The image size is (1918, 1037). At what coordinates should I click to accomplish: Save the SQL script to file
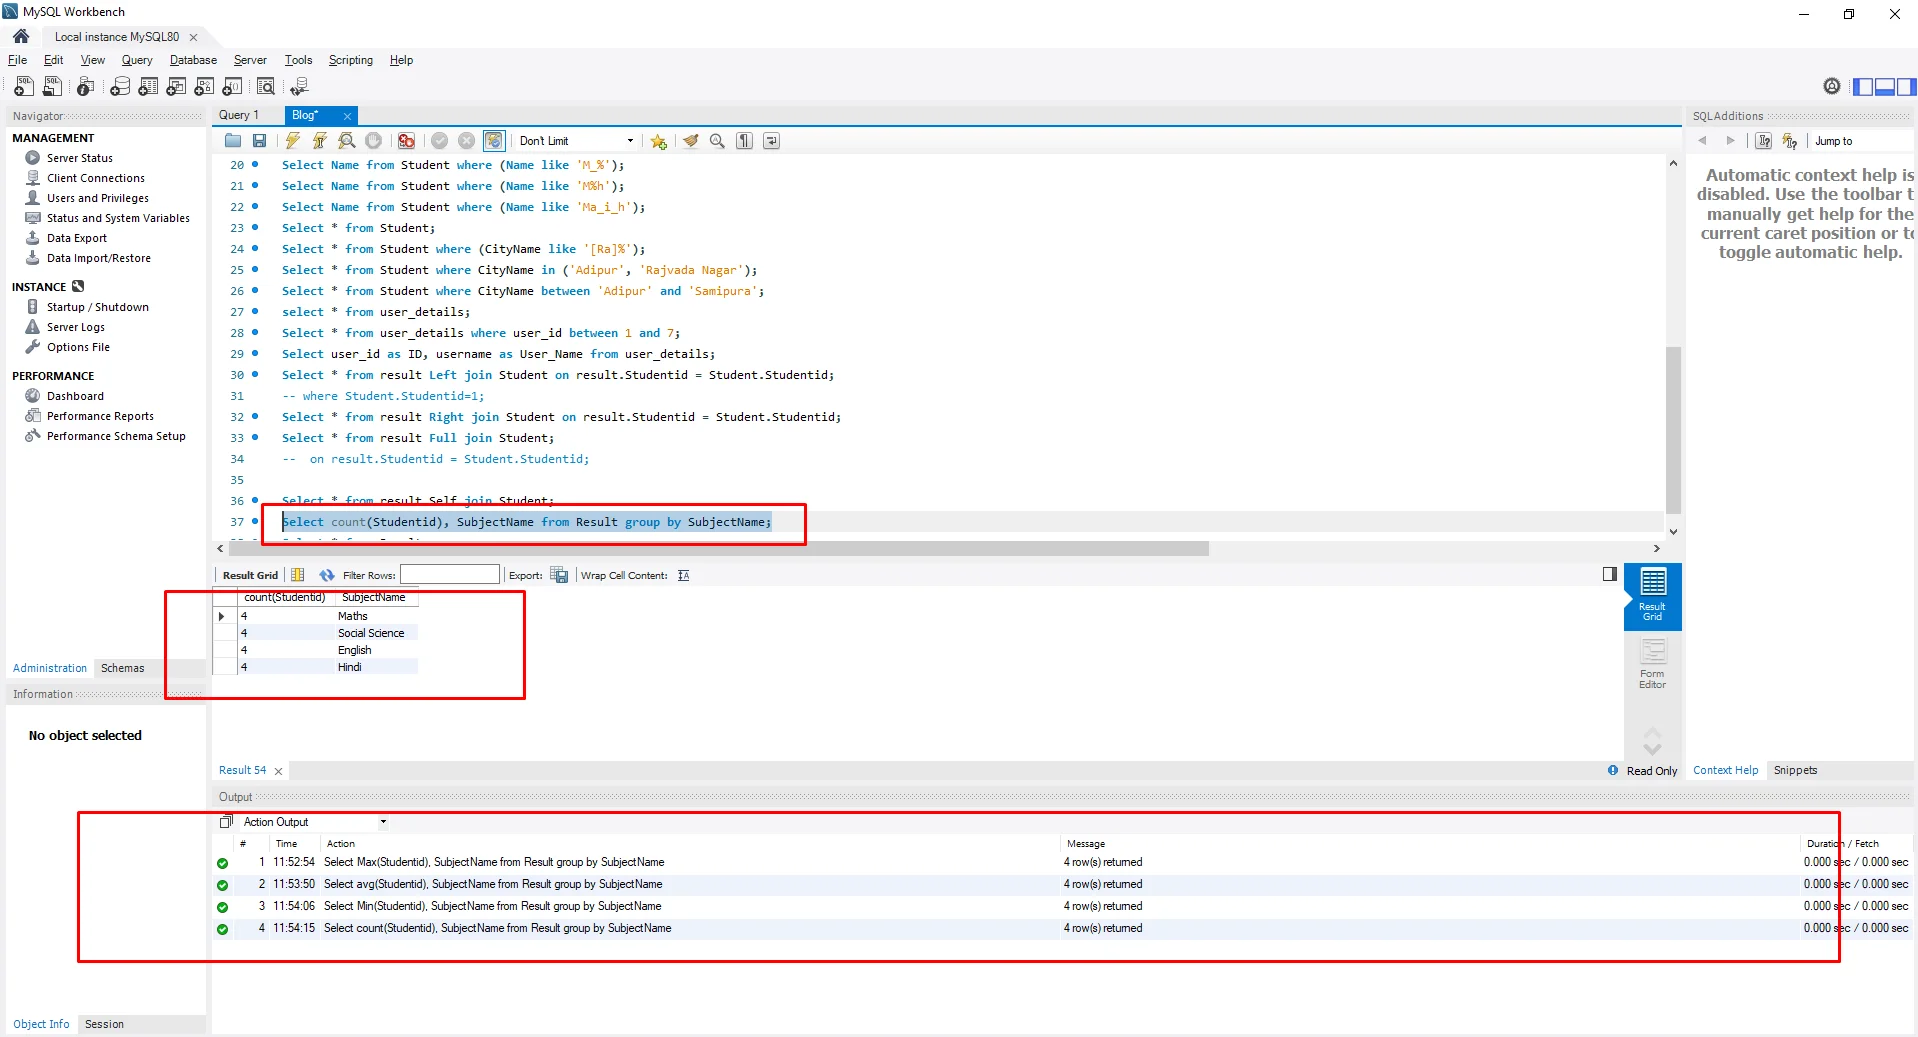259,141
